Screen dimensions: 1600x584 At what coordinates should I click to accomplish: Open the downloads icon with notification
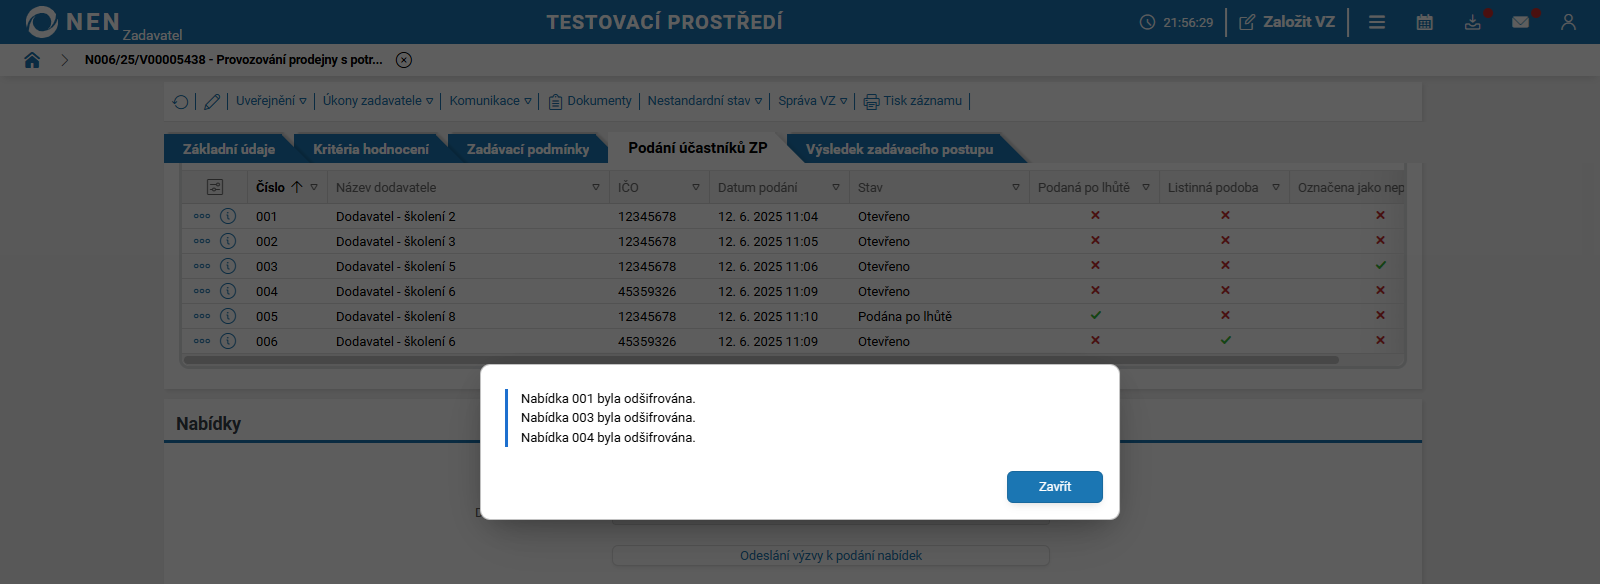click(1473, 22)
